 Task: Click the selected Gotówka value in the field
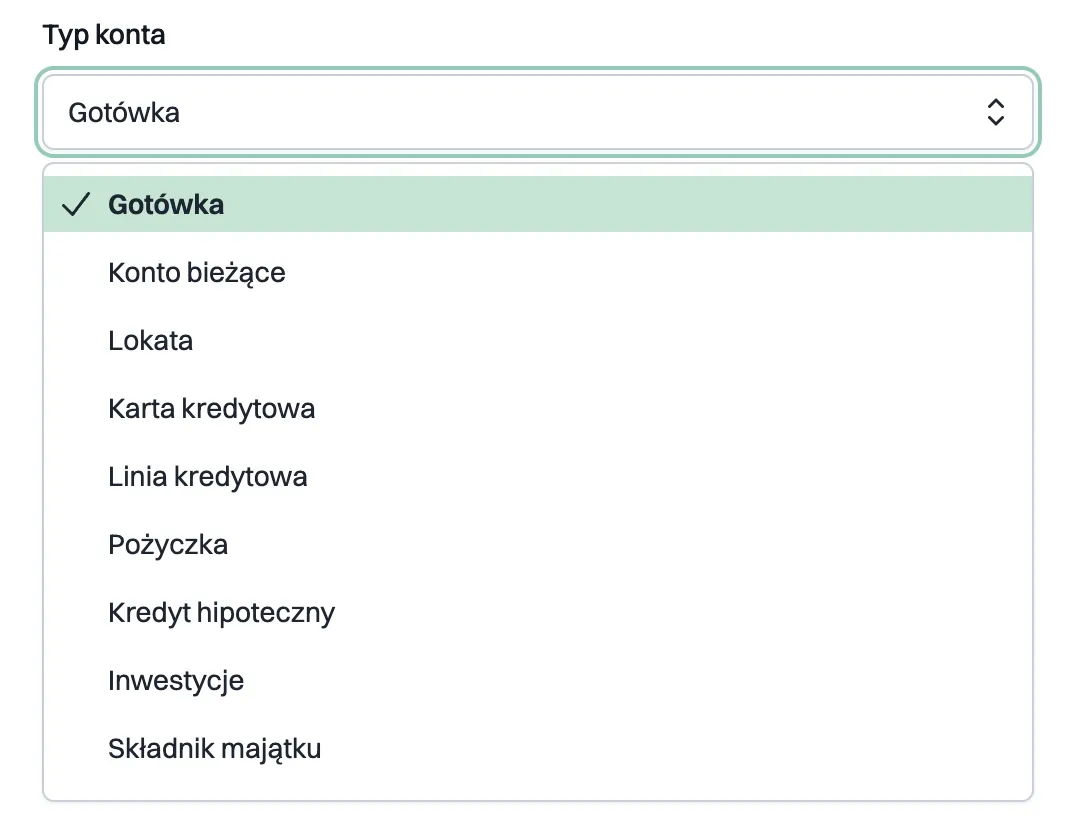[x=124, y=112]
